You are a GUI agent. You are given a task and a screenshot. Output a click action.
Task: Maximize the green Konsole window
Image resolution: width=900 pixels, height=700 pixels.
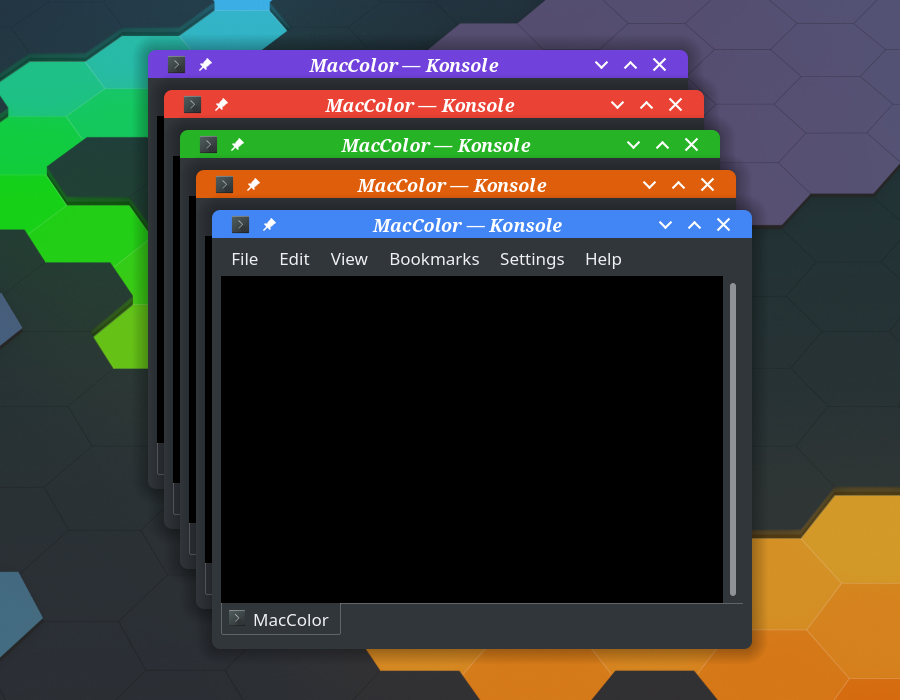tap(662, 145)
